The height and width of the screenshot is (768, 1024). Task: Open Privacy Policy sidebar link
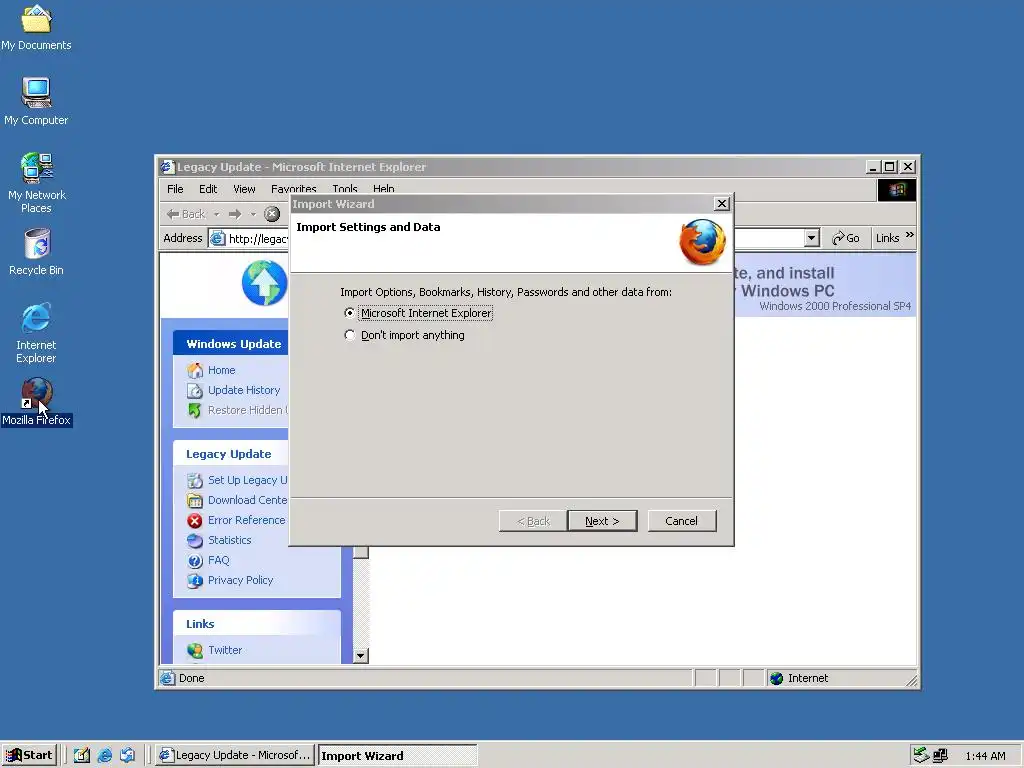[x=240, y=580]
